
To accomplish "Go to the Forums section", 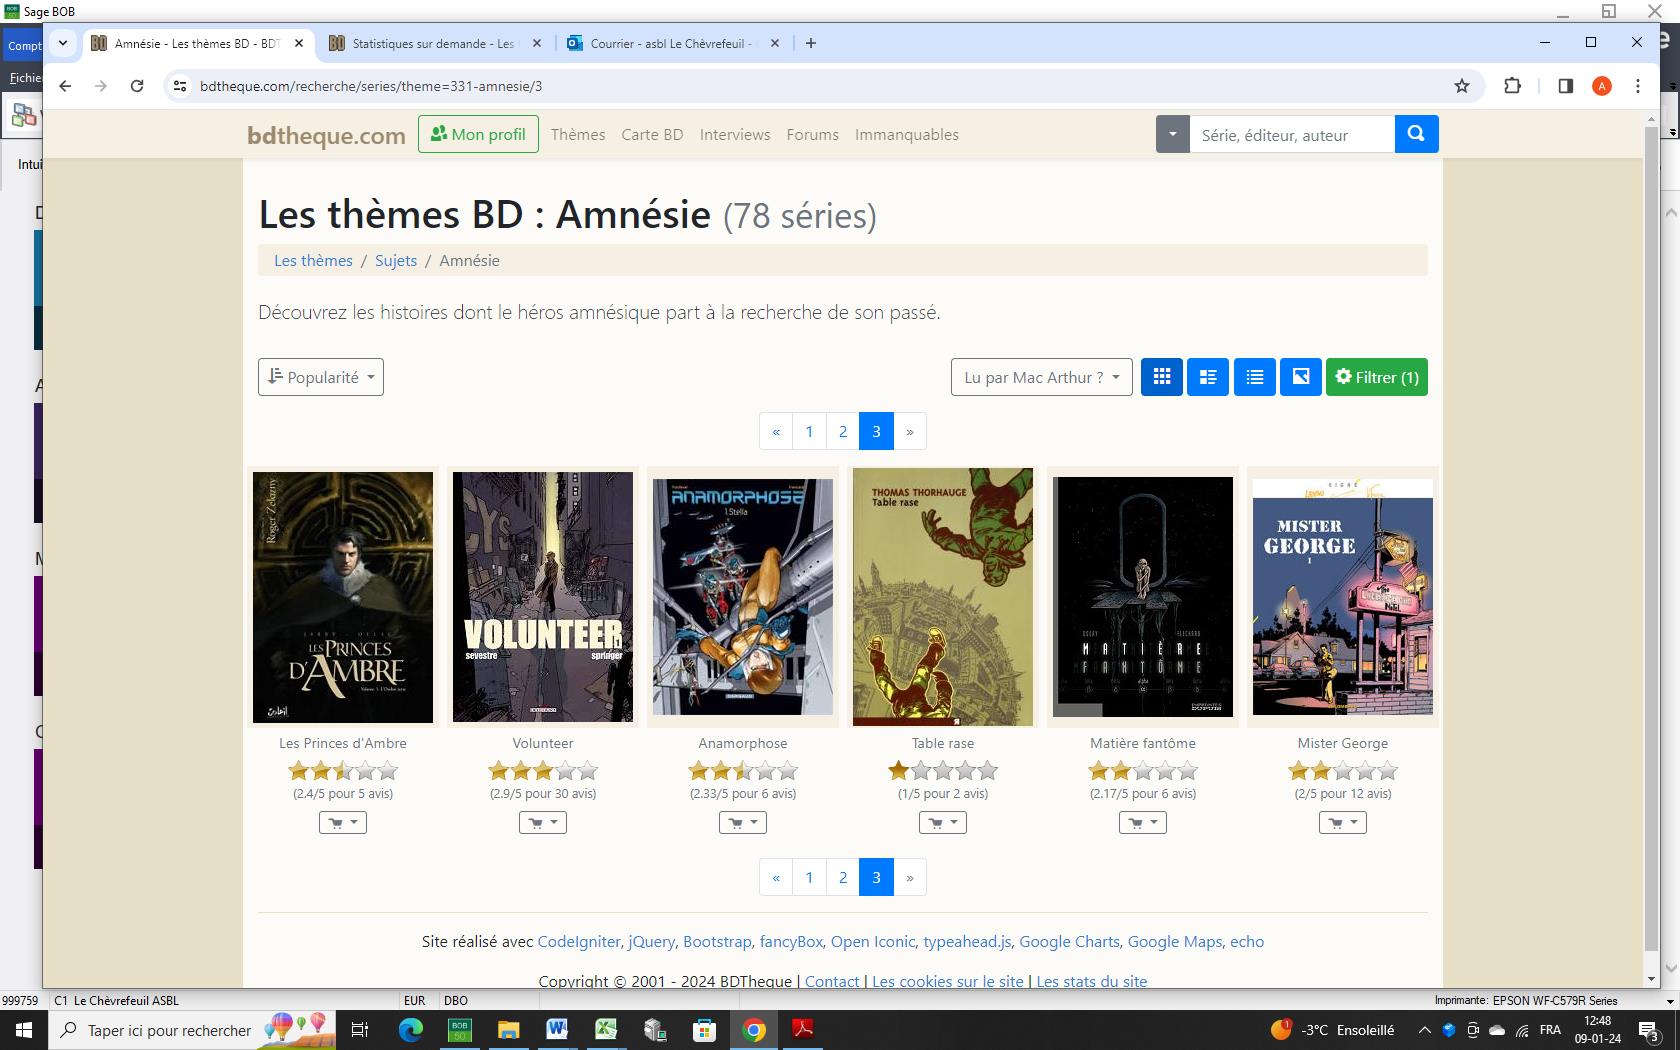I will pos(812,134).
